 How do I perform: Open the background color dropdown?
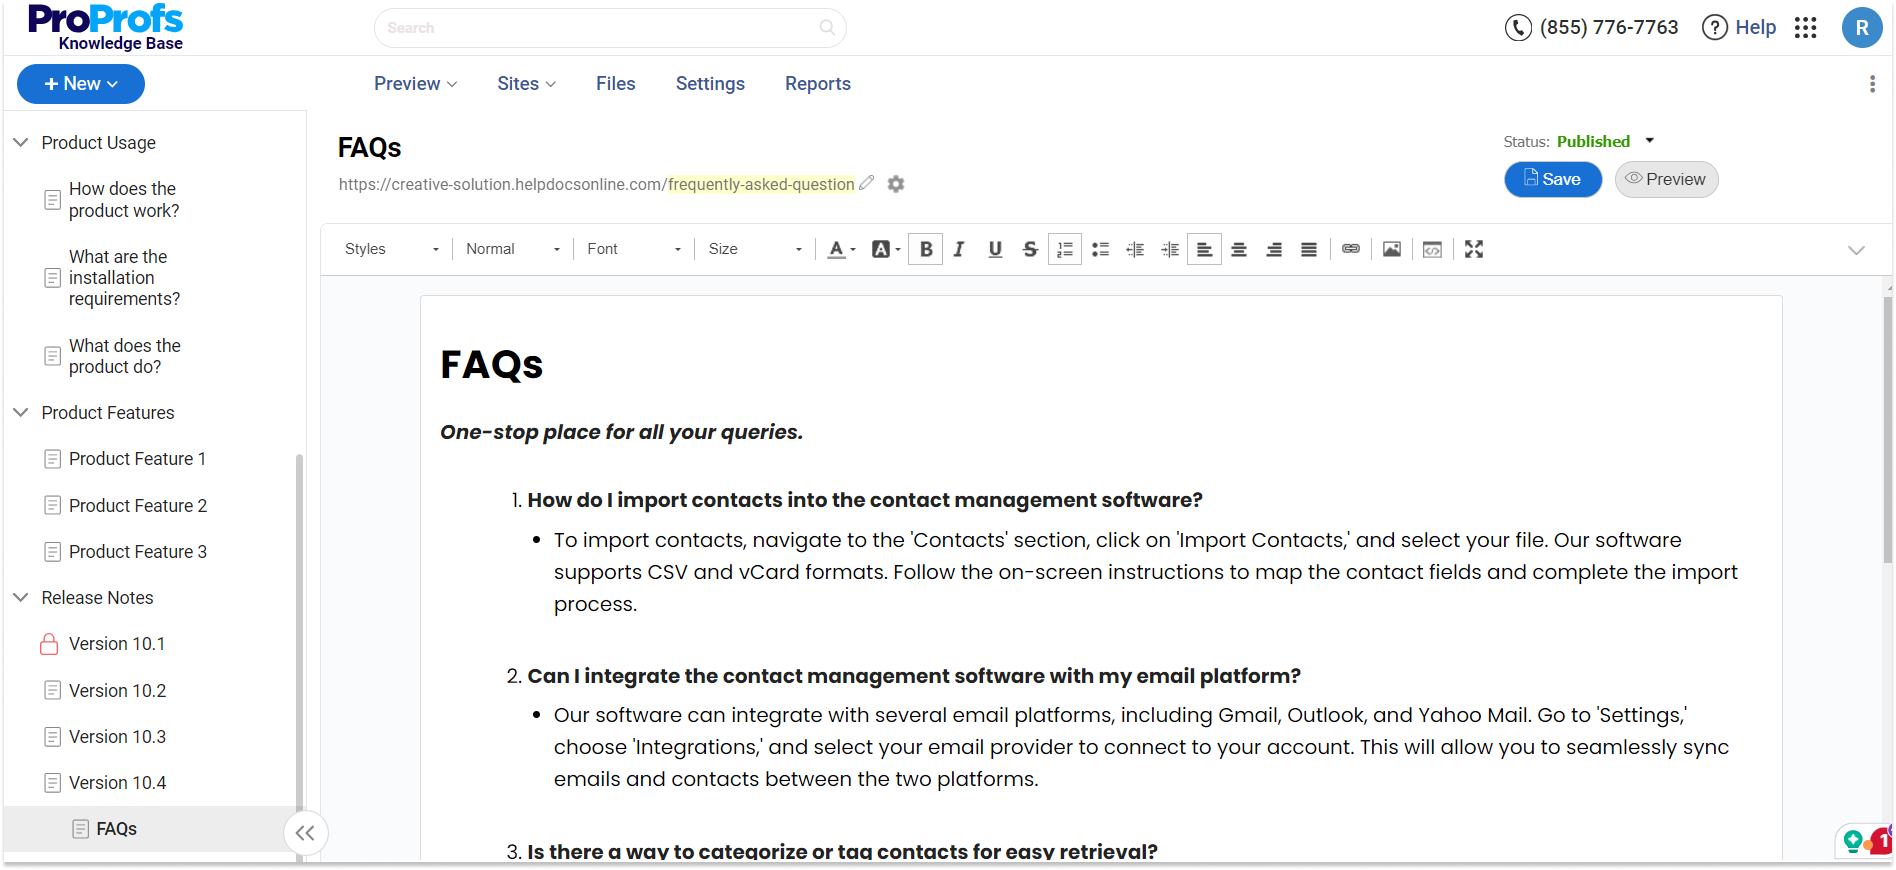point(886,249)
